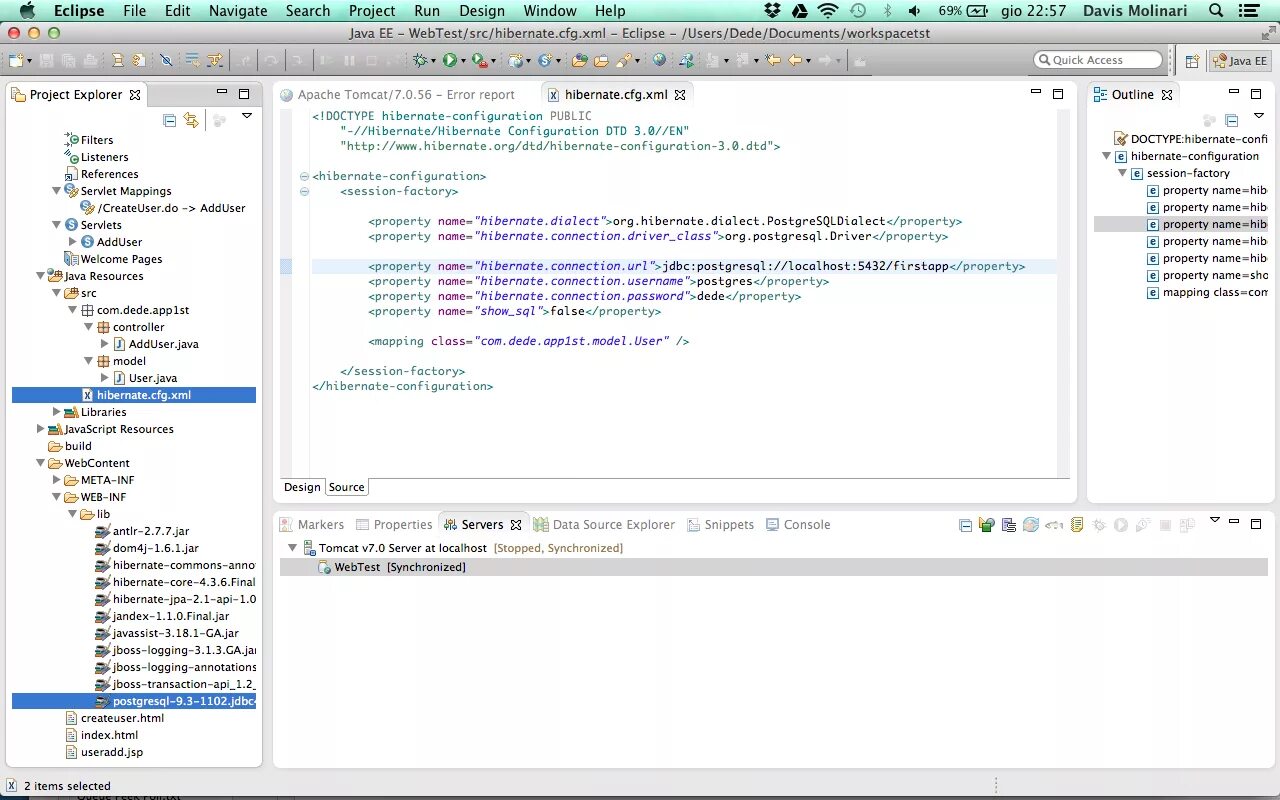Click the Open Perspective icon

[x=1192, y=61]
